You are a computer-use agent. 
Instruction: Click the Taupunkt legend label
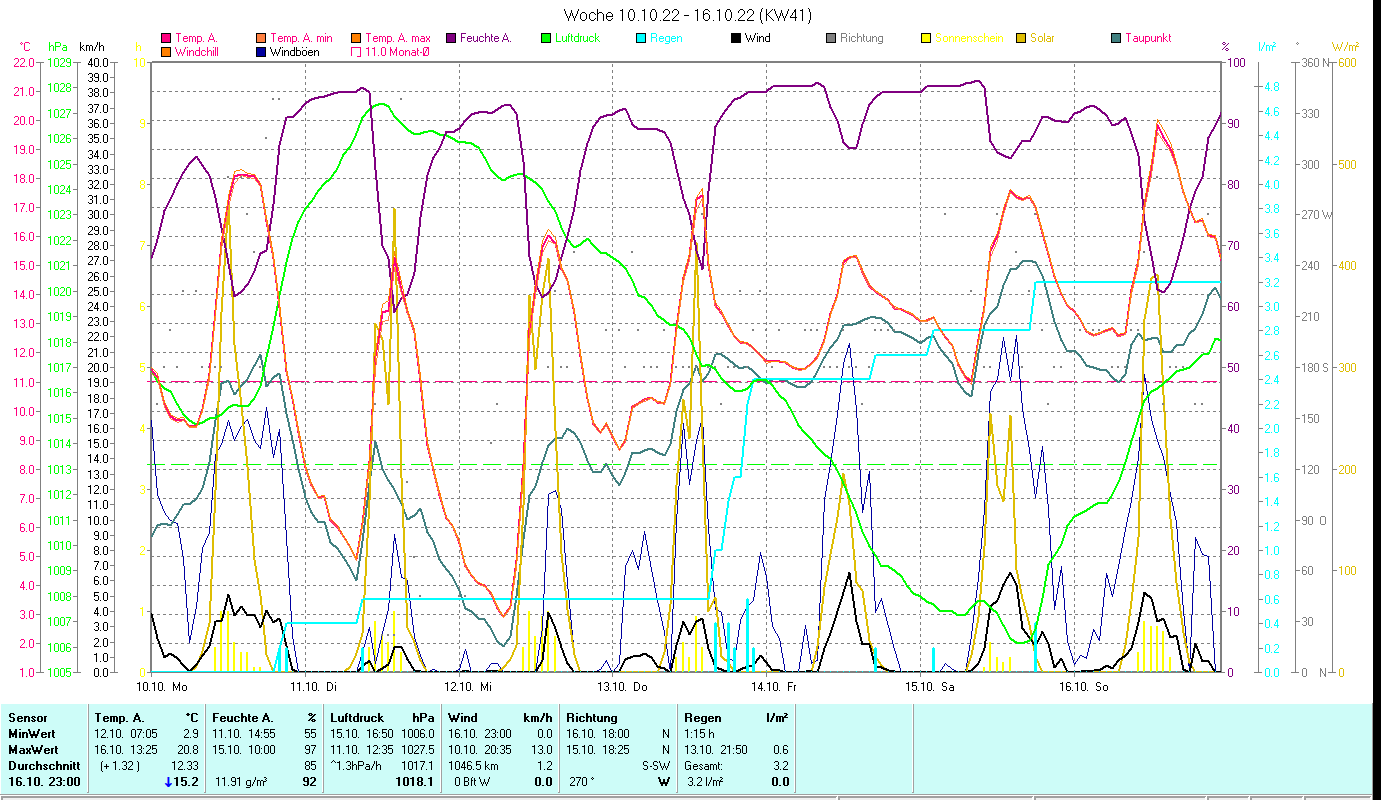click(x=1148, y=38)
